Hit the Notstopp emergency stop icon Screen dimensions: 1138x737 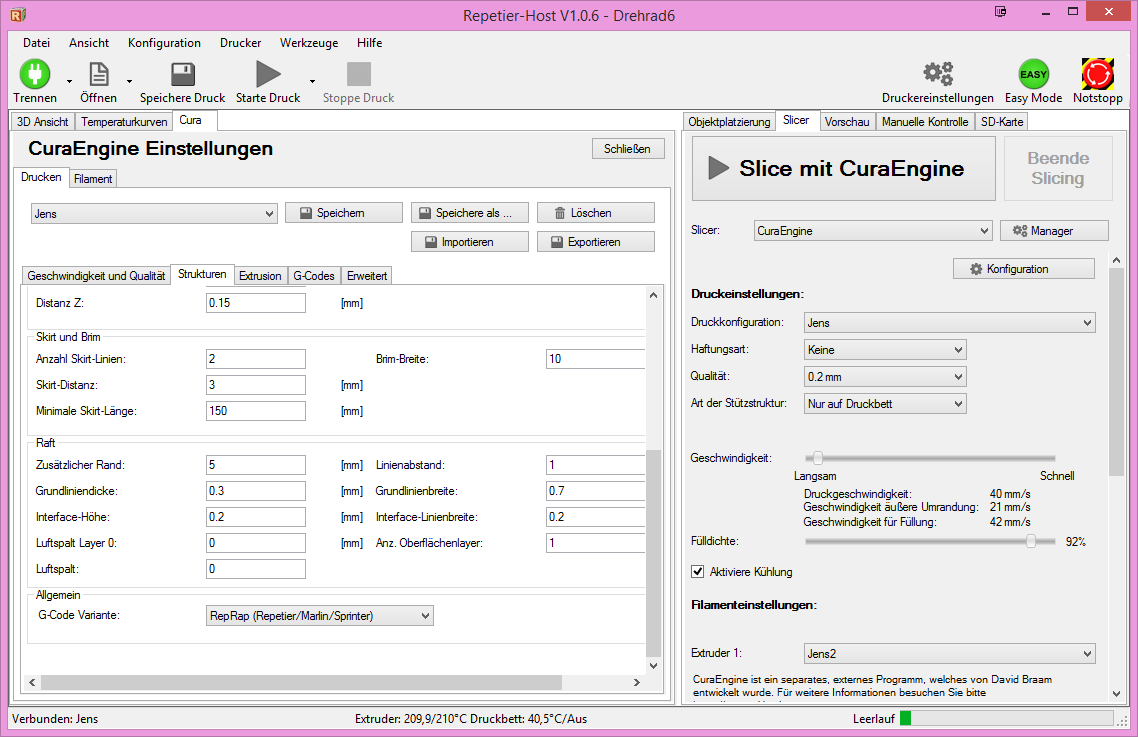coord(1097,75)
